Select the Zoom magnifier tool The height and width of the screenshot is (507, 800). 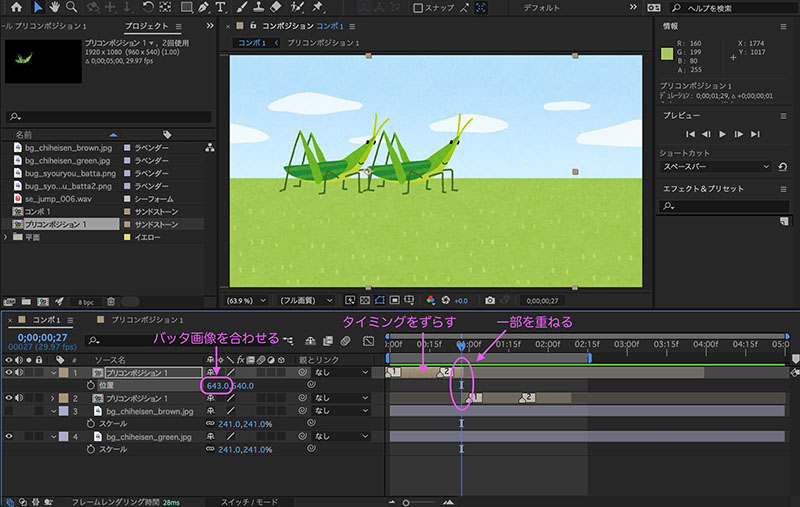click(x=71, y=7)
